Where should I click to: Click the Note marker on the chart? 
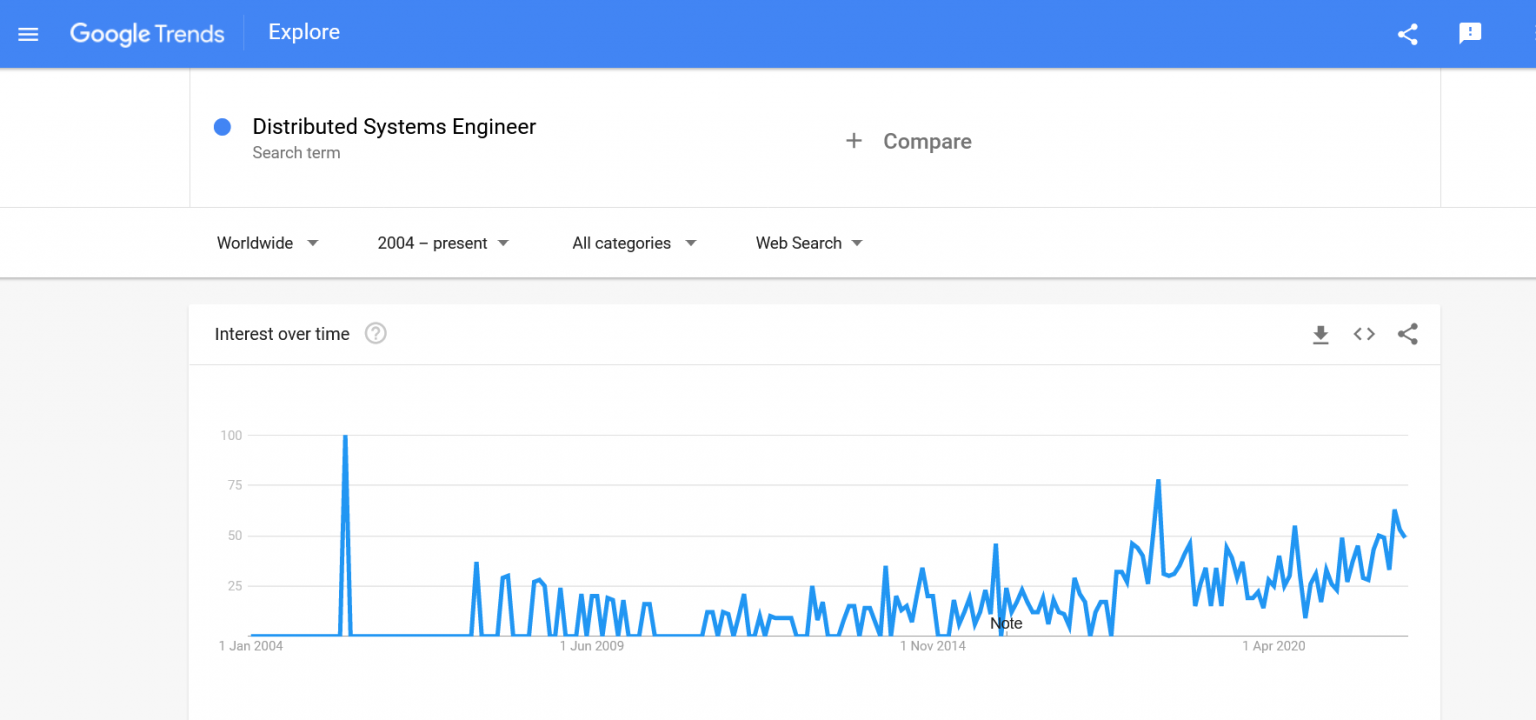[1006, 623]
